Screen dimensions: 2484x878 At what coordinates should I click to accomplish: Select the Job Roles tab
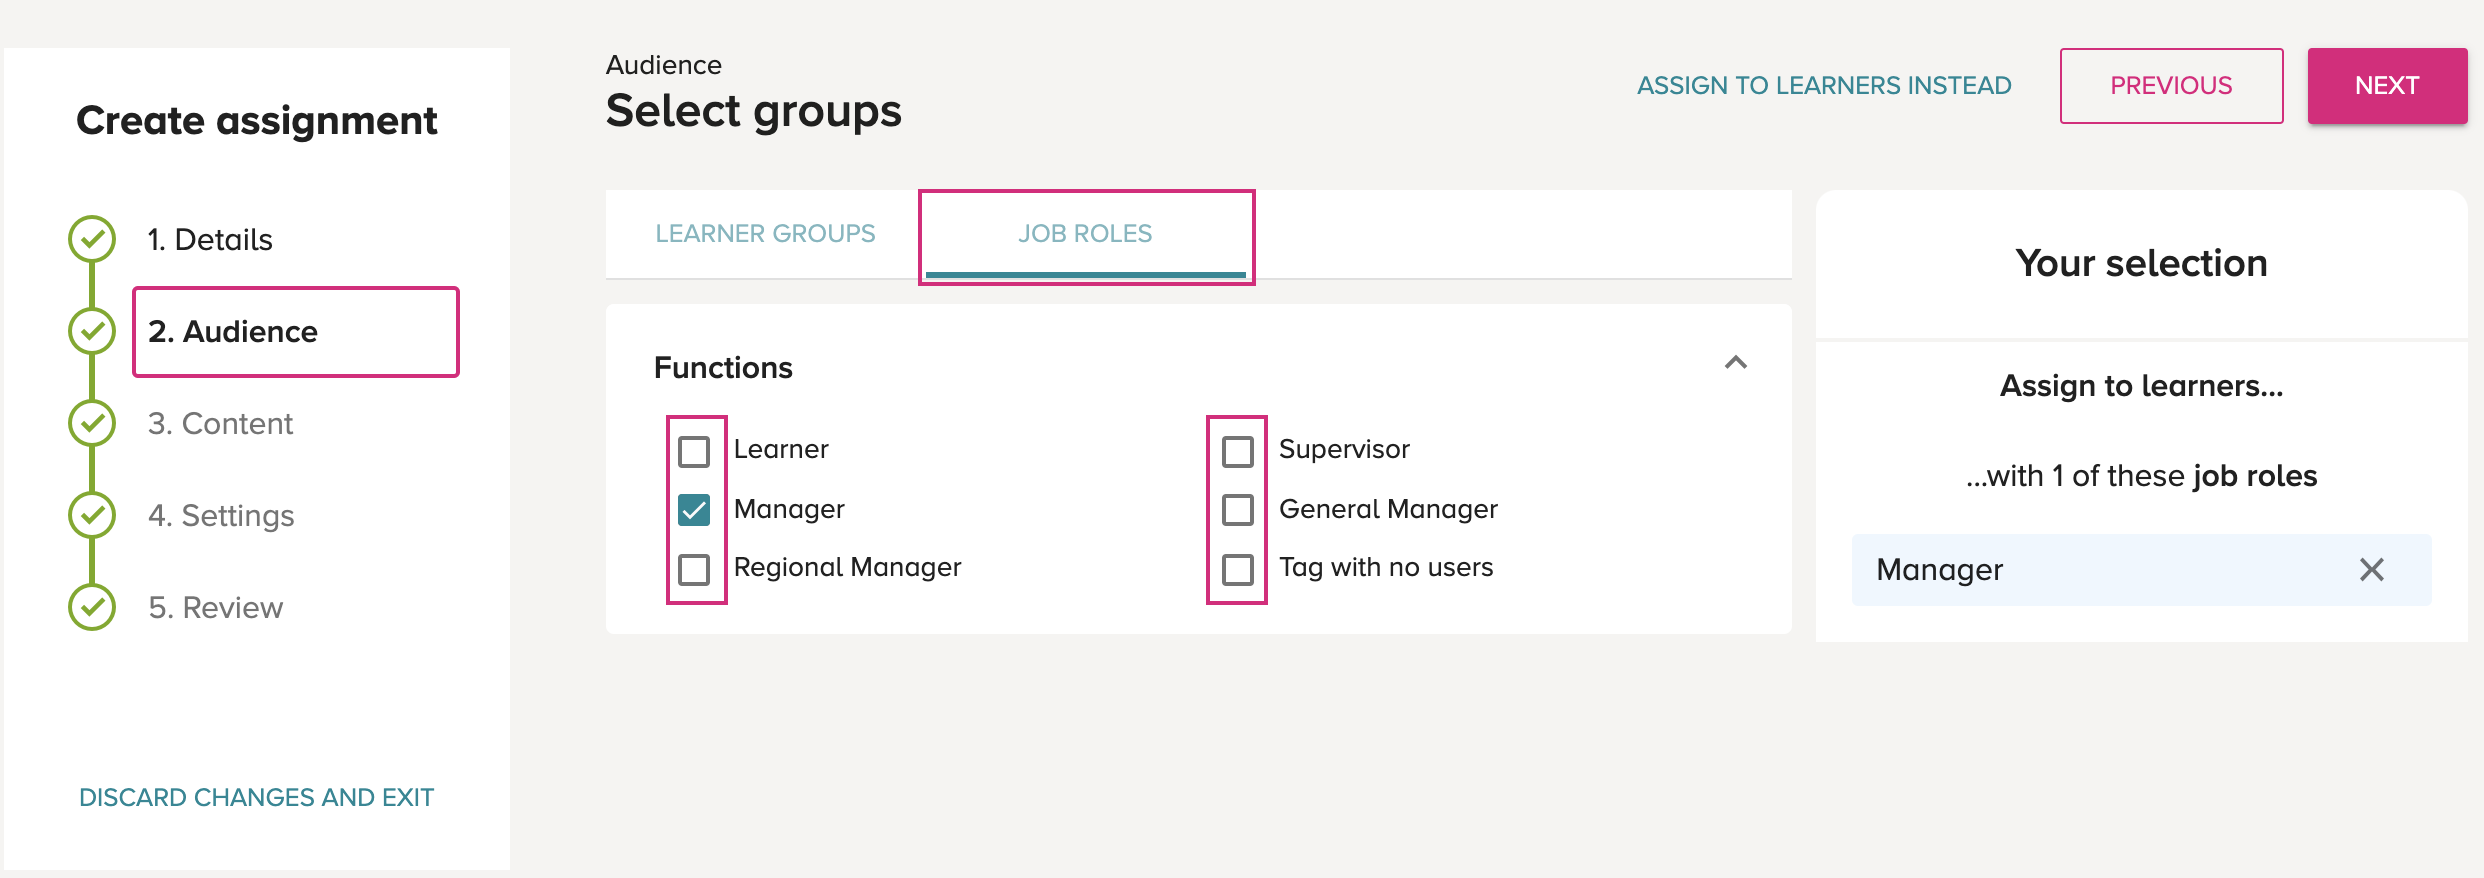click(x=1085, y=234)
